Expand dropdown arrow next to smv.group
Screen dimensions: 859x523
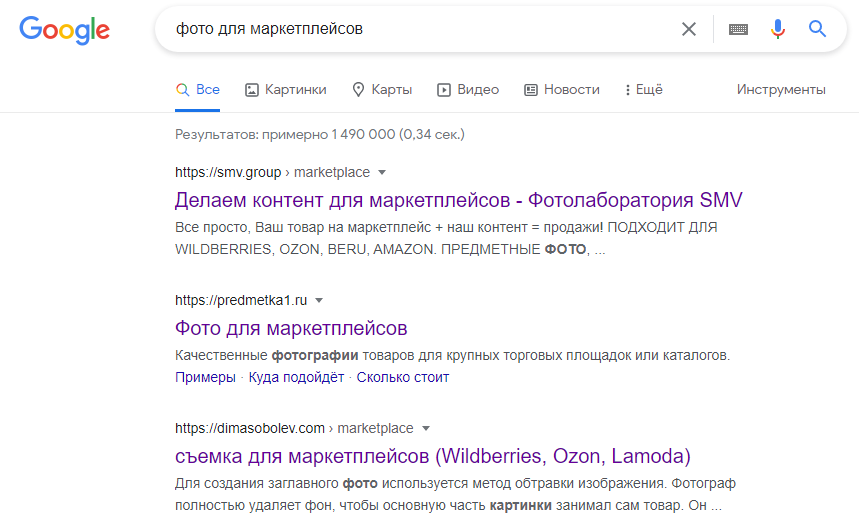pos(382,173)
